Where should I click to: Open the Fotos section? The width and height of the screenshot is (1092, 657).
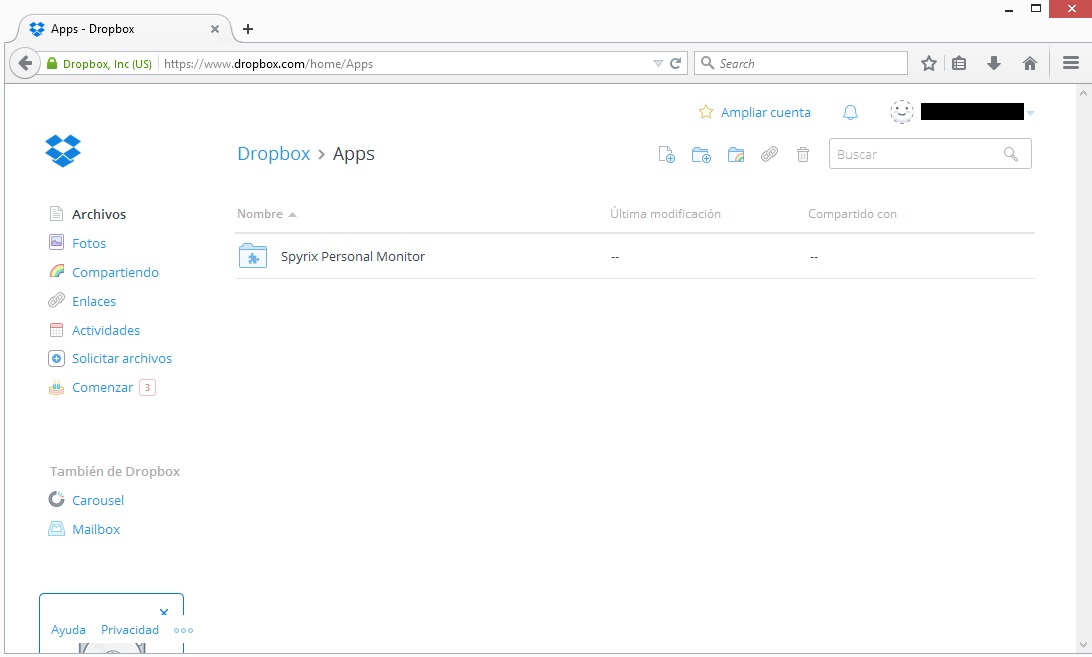click(x=89, y=243)
